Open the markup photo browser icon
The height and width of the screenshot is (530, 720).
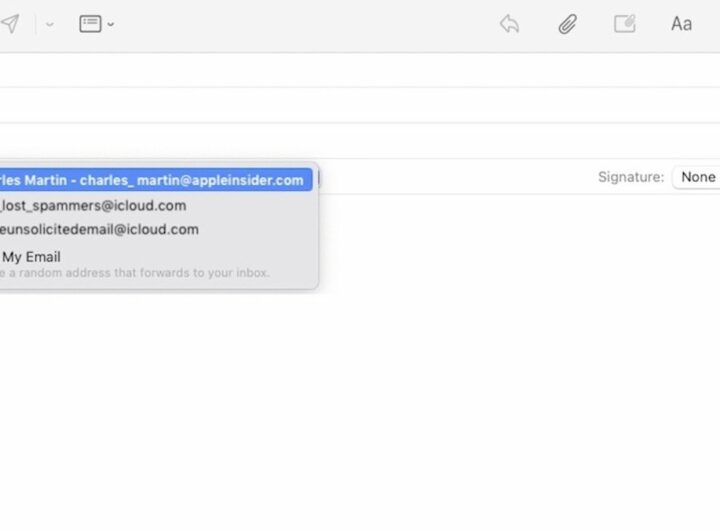[625, 24]
